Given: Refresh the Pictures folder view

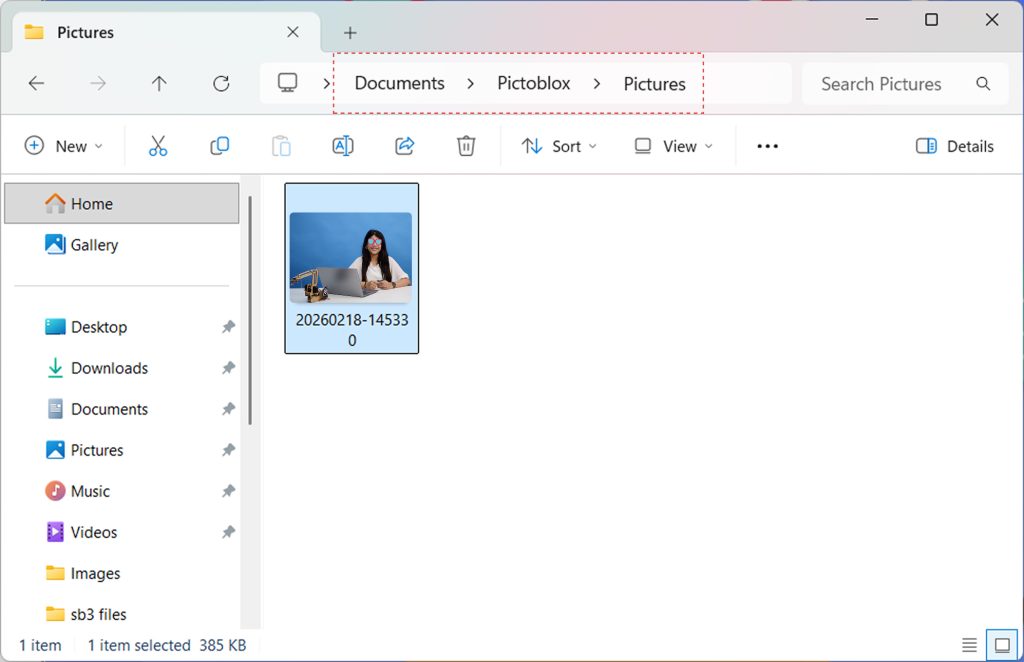Looking at the screenshot, I should [221, 84].
